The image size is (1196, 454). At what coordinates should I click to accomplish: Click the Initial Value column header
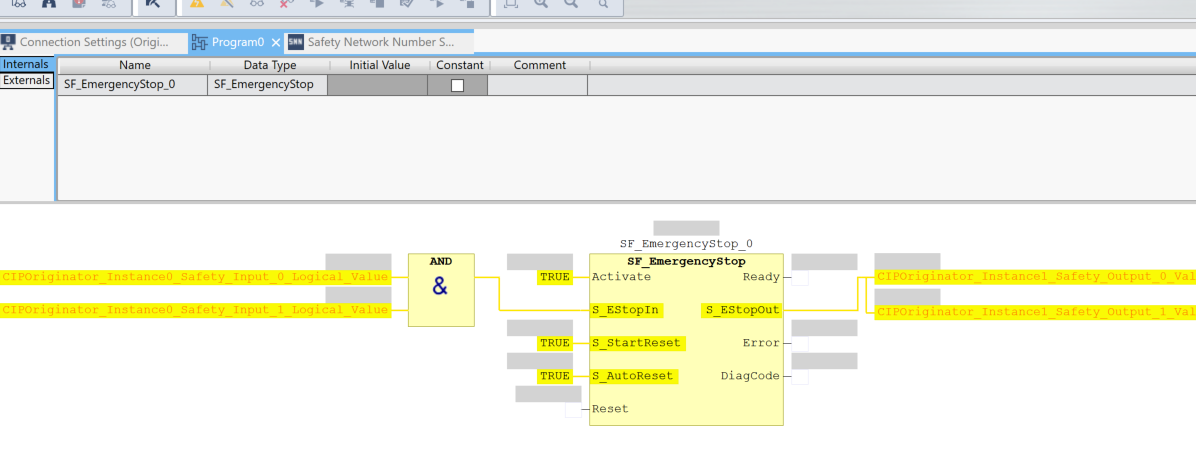[x=379, y=66]
